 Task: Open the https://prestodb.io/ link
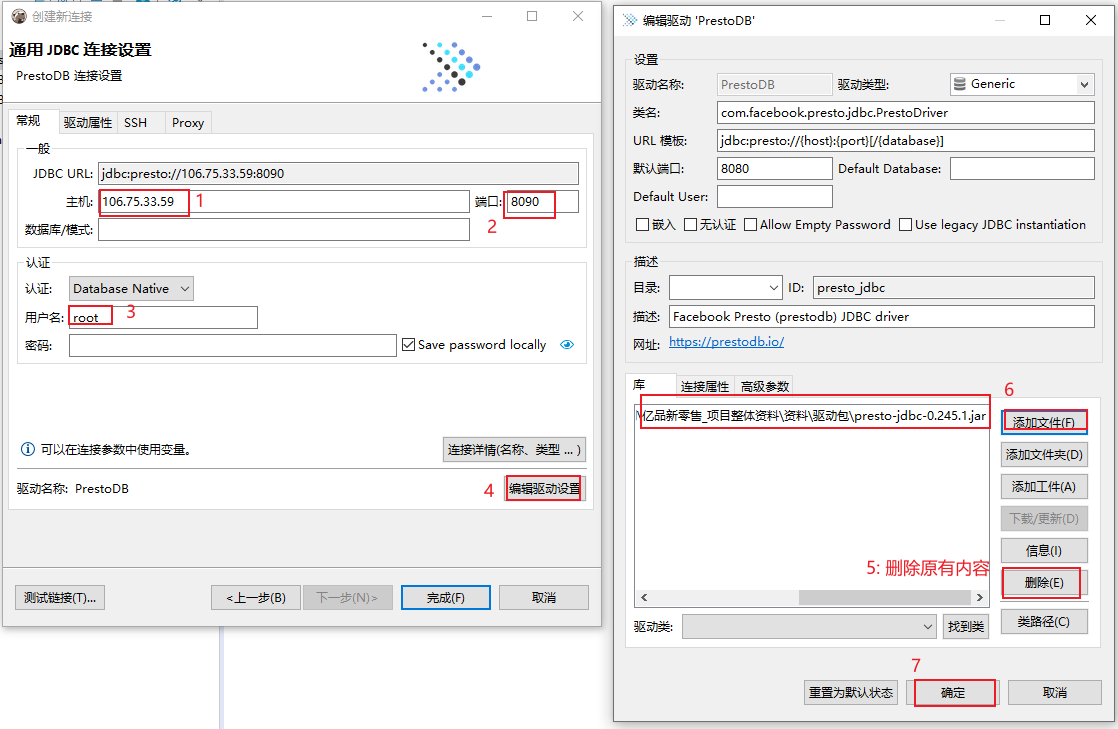pos(727,342)
